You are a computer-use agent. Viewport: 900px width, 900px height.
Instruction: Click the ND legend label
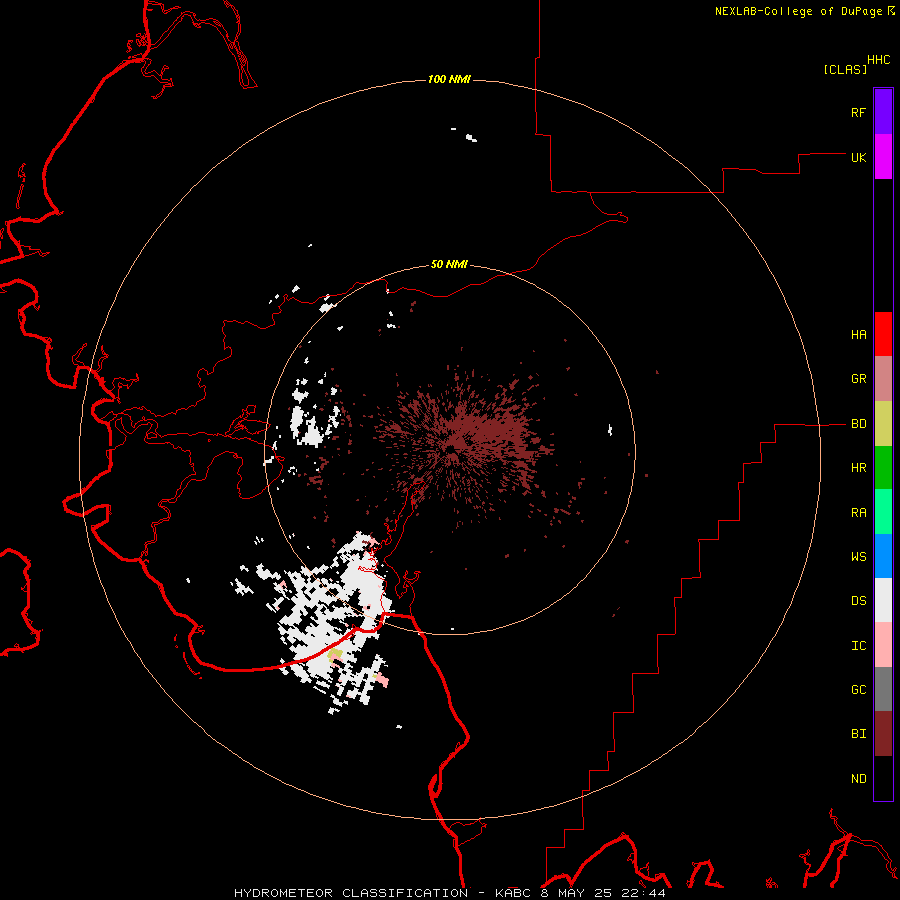point(858,779)
